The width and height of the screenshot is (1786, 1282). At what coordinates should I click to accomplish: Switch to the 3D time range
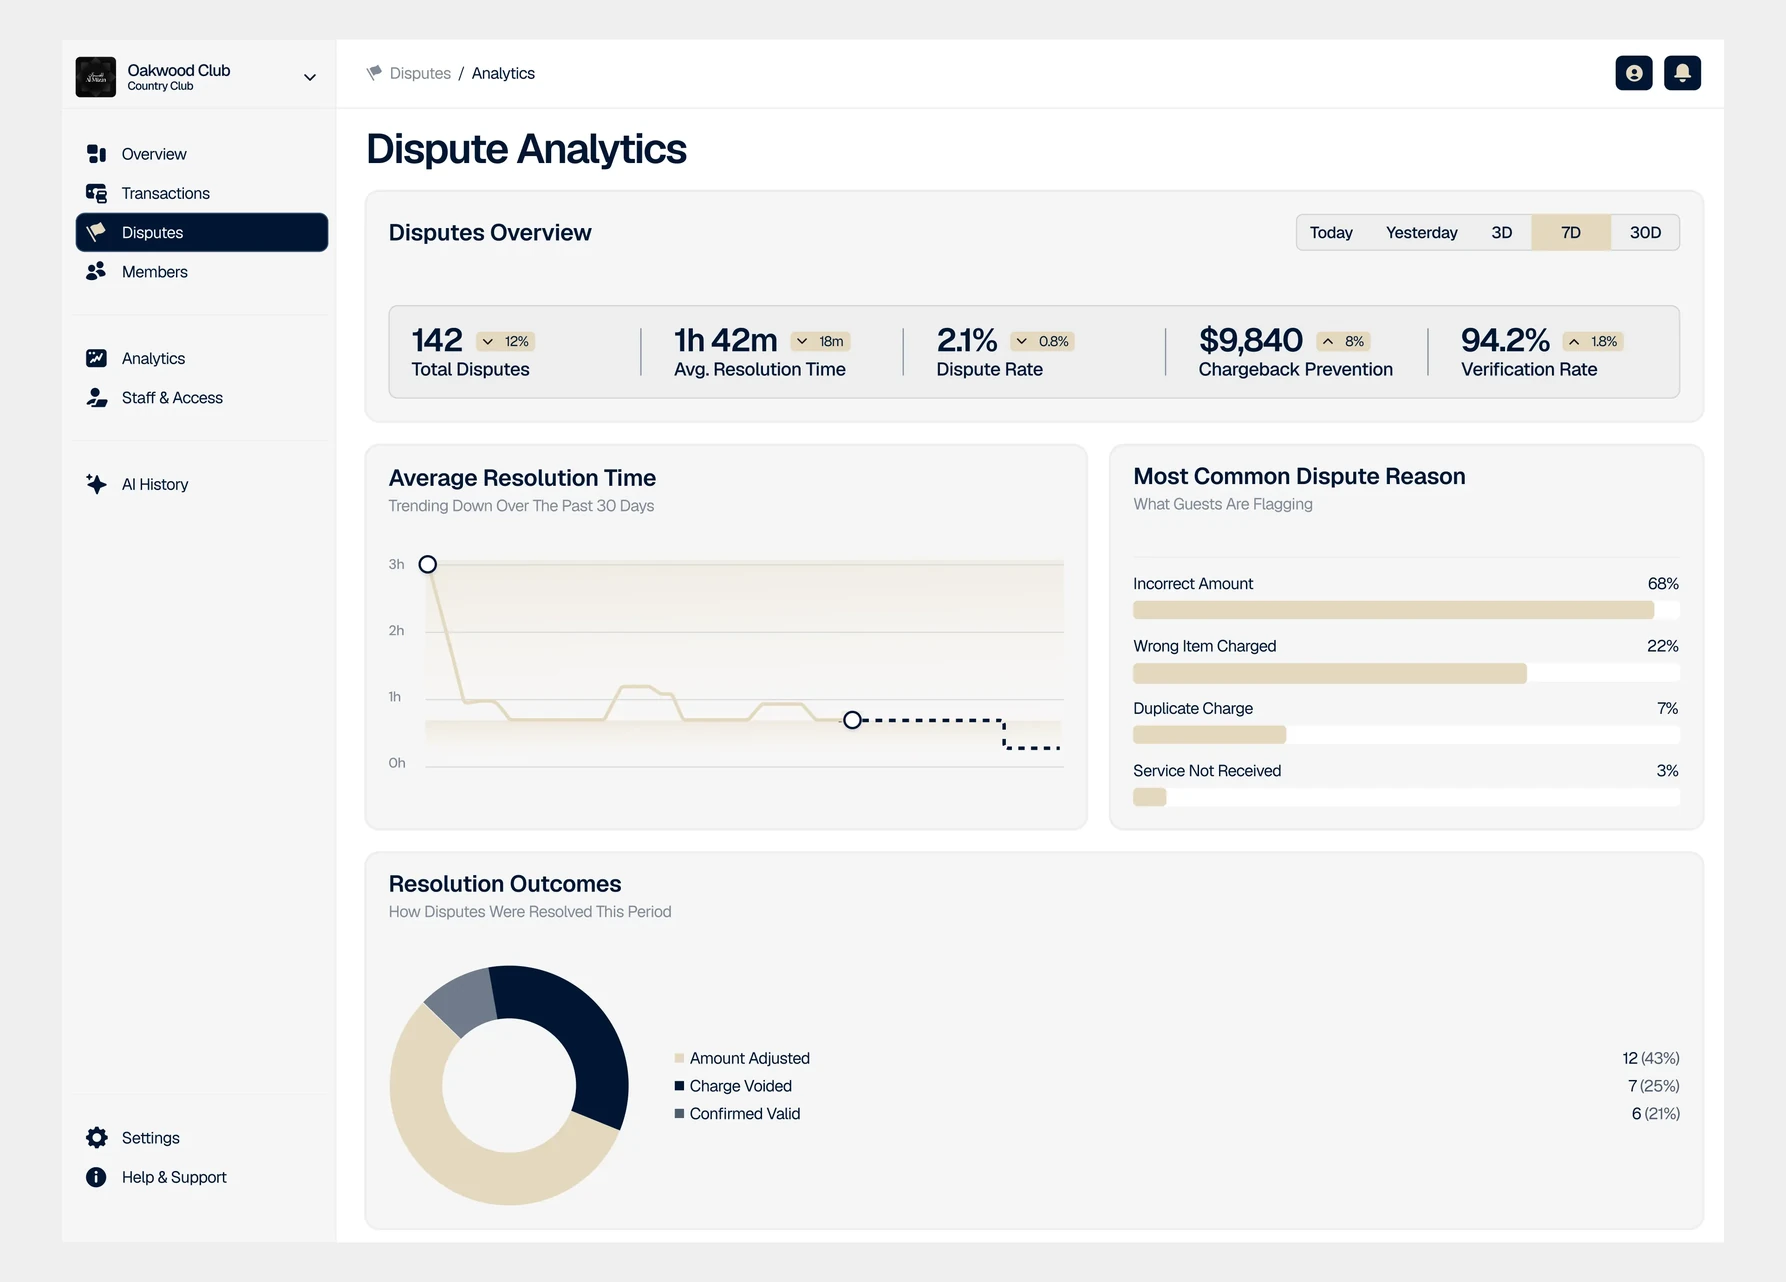tap(1501, 232)
